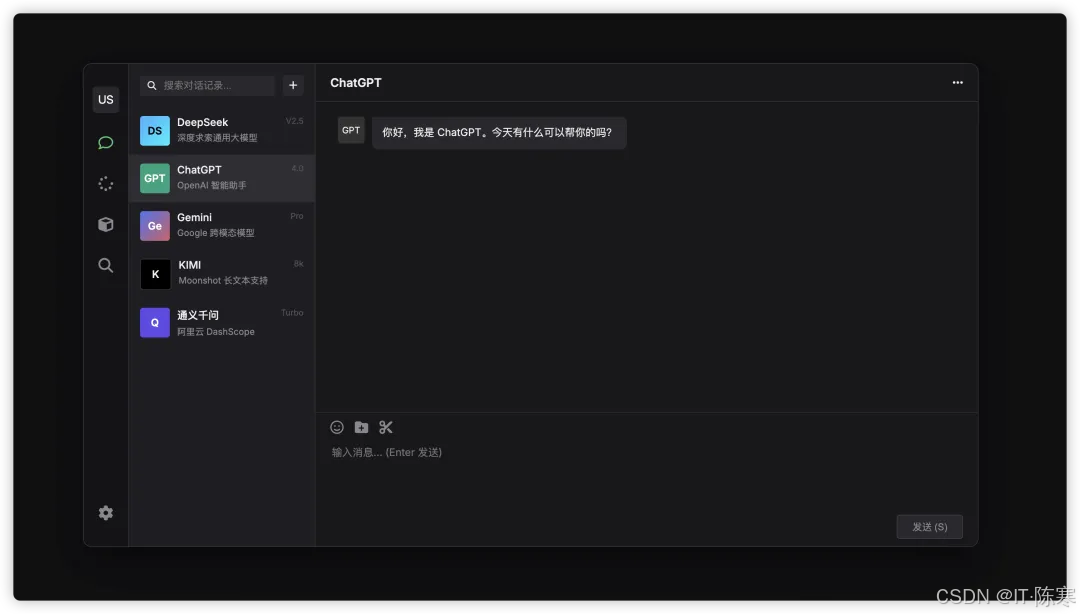
Task: Open the dotted circle sidebar icon
Action: click(x=105, y=183)
